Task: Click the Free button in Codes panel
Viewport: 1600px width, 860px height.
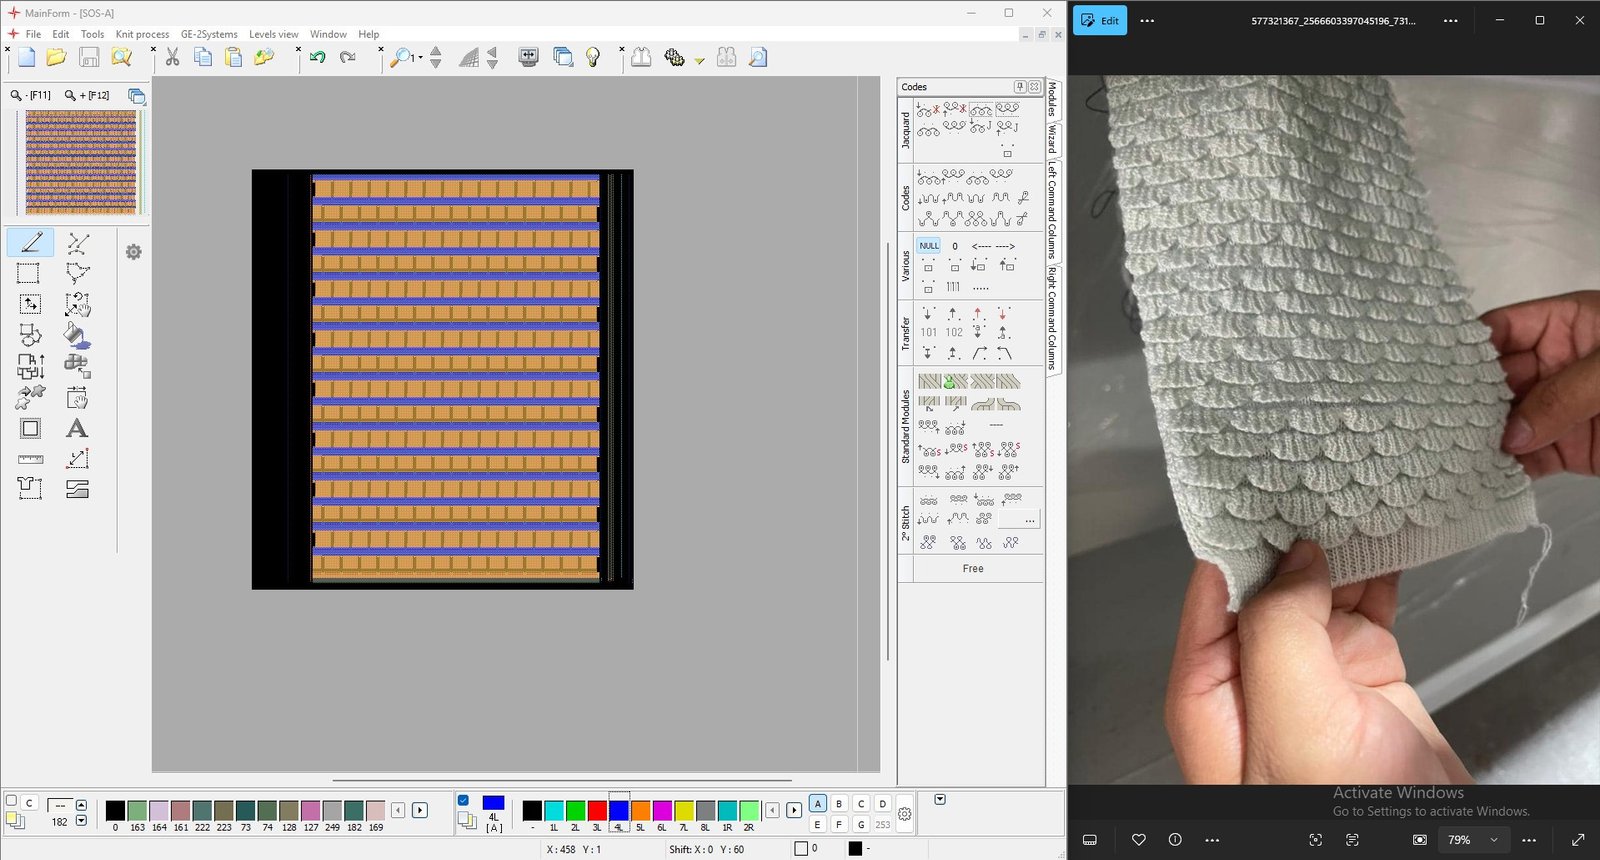Action: point(972,568)
